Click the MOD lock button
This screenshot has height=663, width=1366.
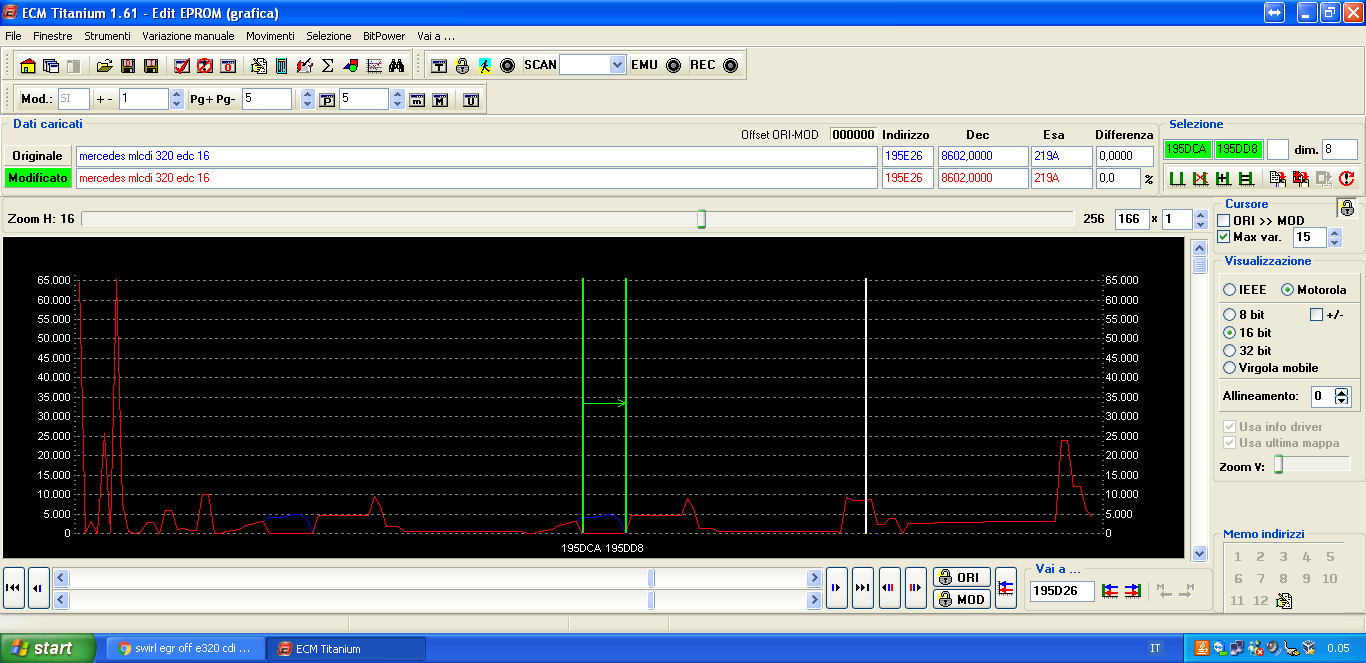coord(961,599)
